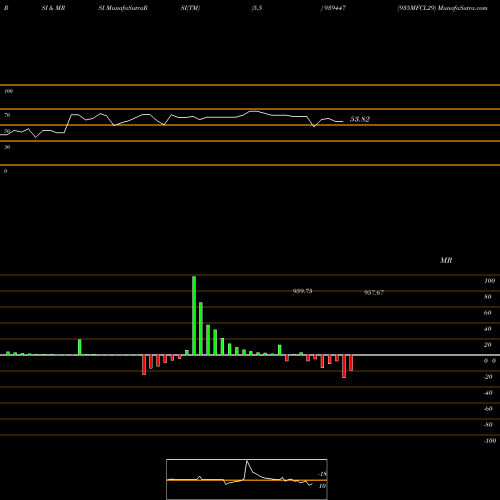Click the -100 label on MR axis

490,441
